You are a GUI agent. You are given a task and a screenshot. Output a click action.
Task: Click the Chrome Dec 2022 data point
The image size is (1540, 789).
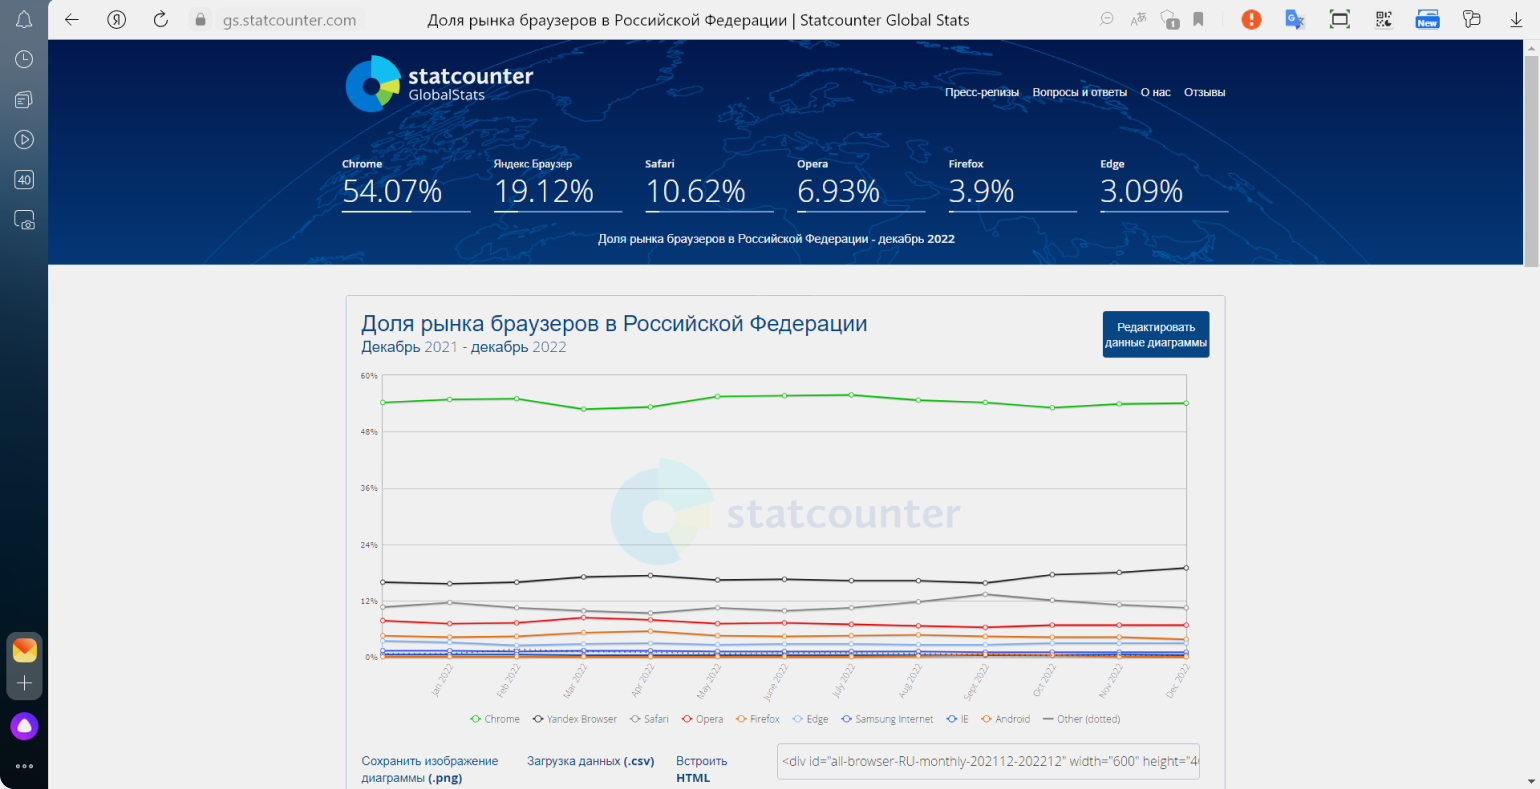pyautogui.click(x=1186, y=403)
